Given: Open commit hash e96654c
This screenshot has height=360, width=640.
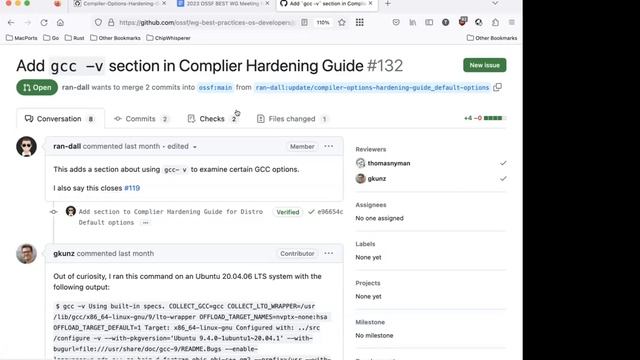Looking at the screenshot, I should [x=330, y=212].
